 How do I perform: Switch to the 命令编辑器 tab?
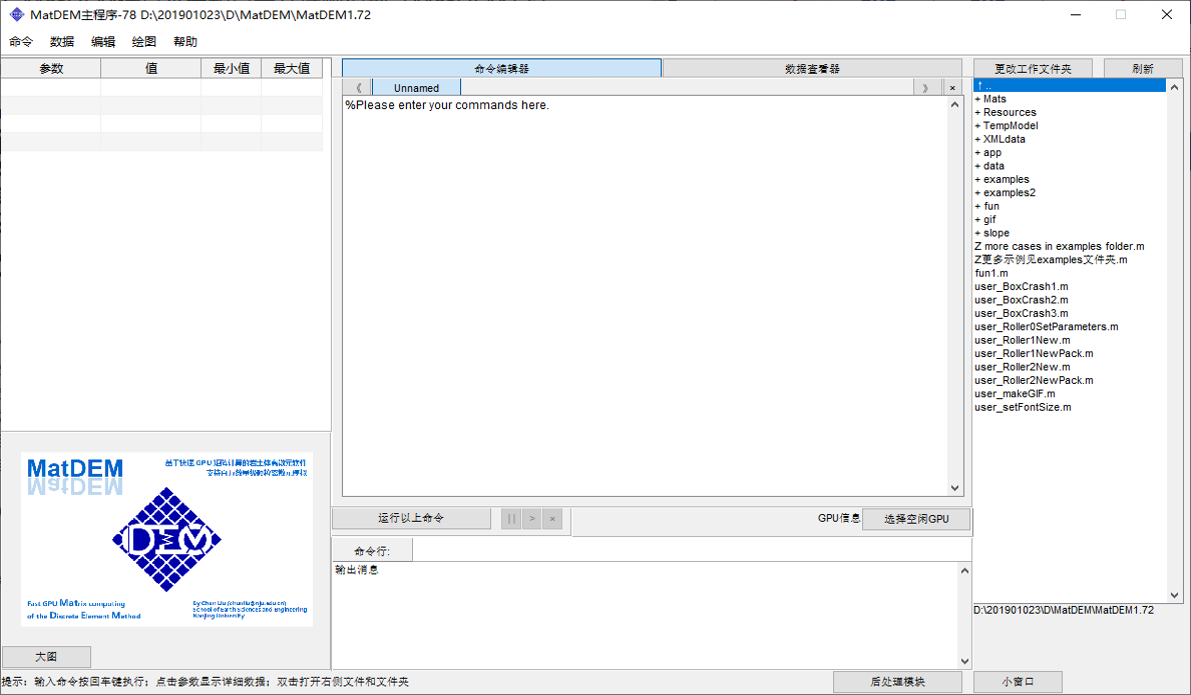click(501, 68)
